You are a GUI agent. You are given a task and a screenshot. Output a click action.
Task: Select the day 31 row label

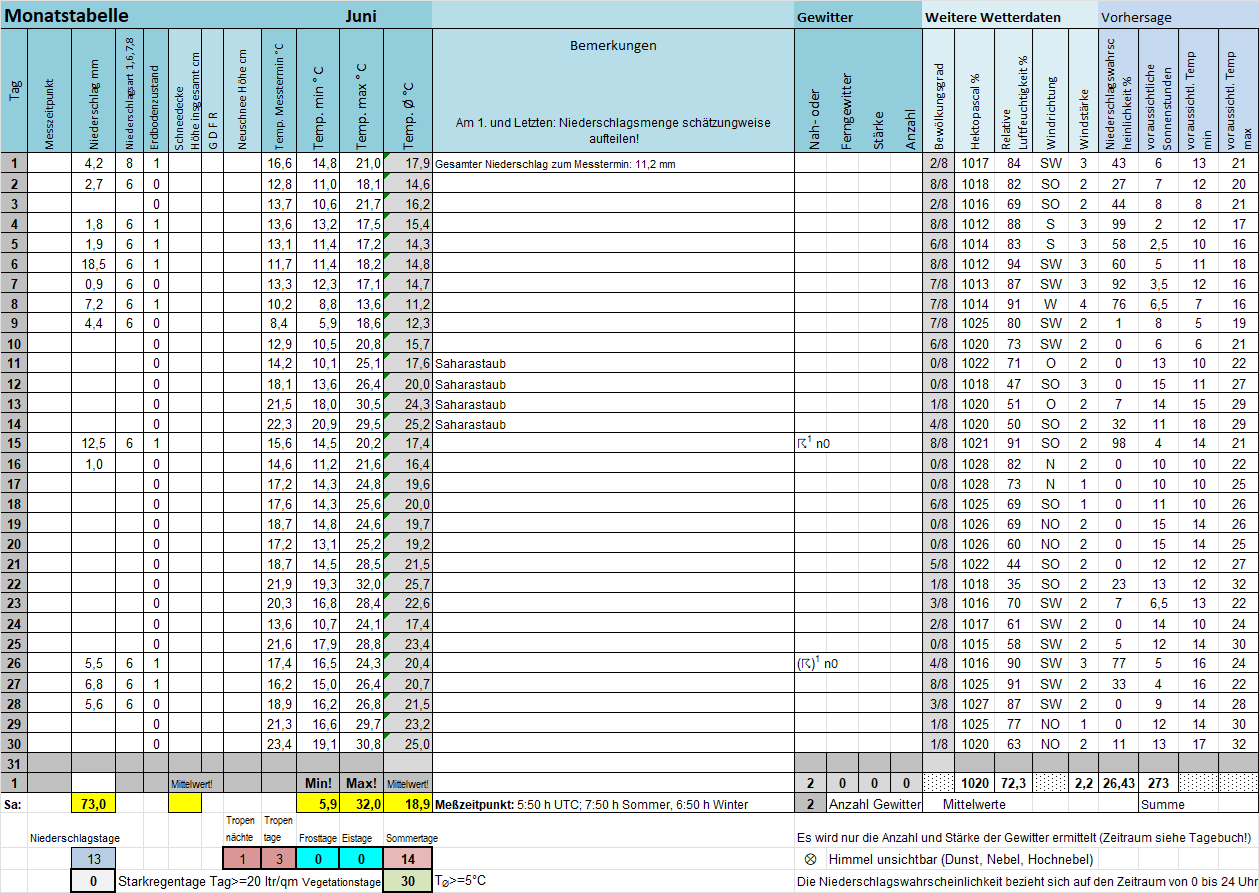(x=15, y=763)
